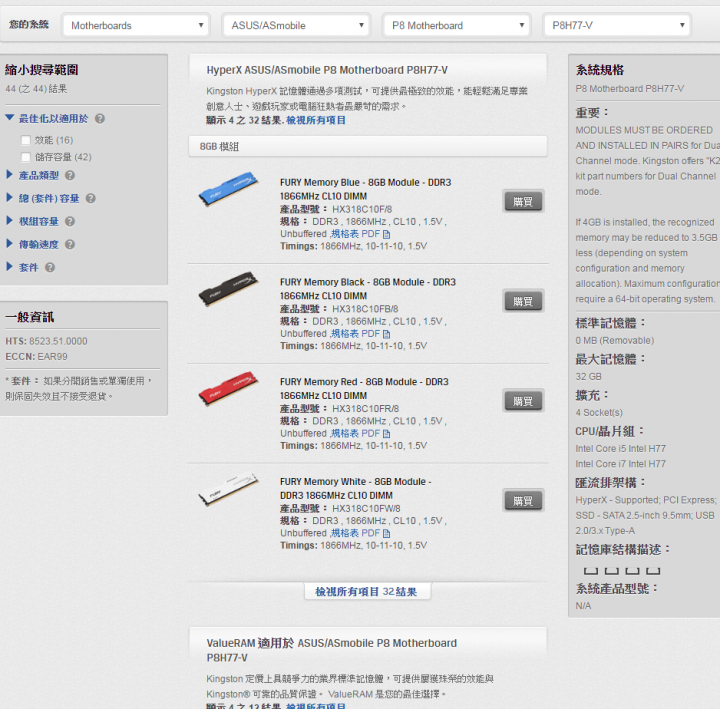This screenshot has width=720, height=709.
Task: Click the 44 (之 44) 結果 count
Action: click(36, 89)
